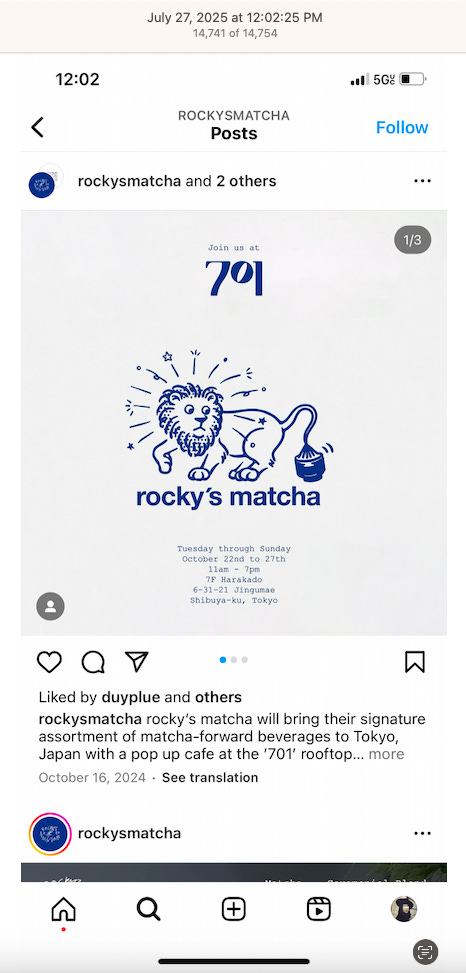Tap the text scan icon at bottom right
Screen dimensions: 466x973
coord(426,951)
